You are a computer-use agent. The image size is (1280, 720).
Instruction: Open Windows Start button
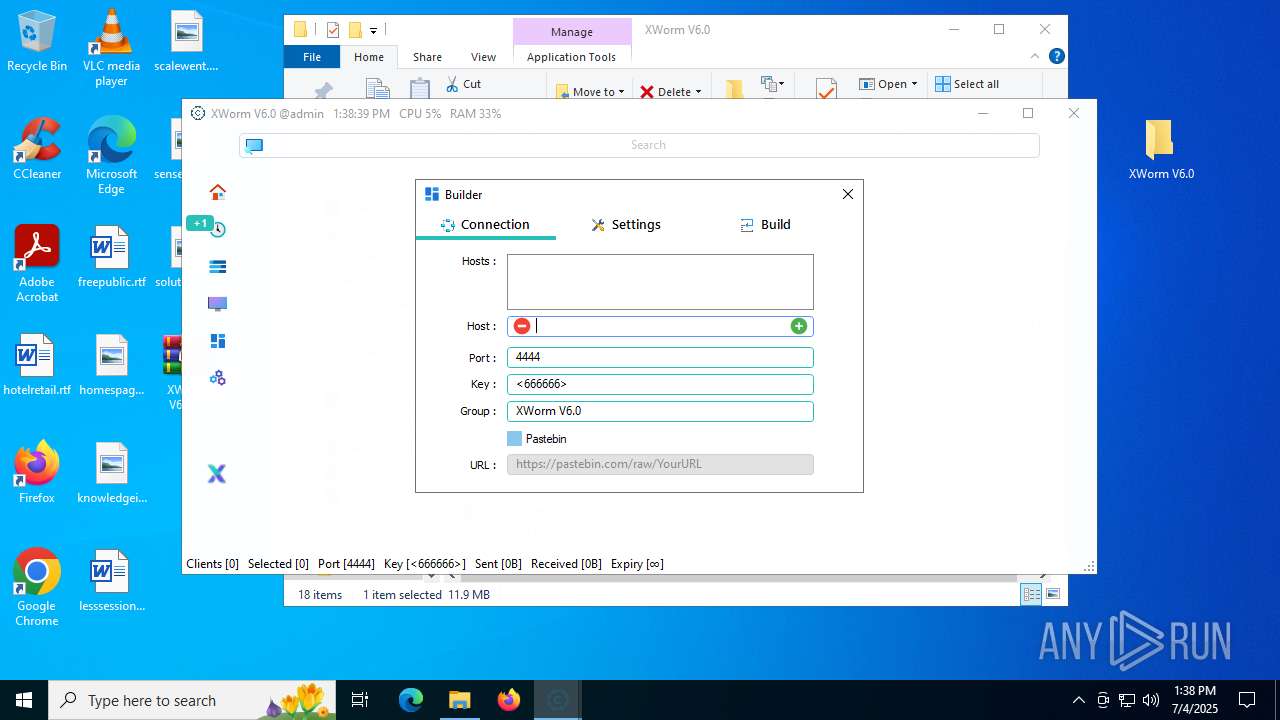pyautogui.click(x=24, y=700)
